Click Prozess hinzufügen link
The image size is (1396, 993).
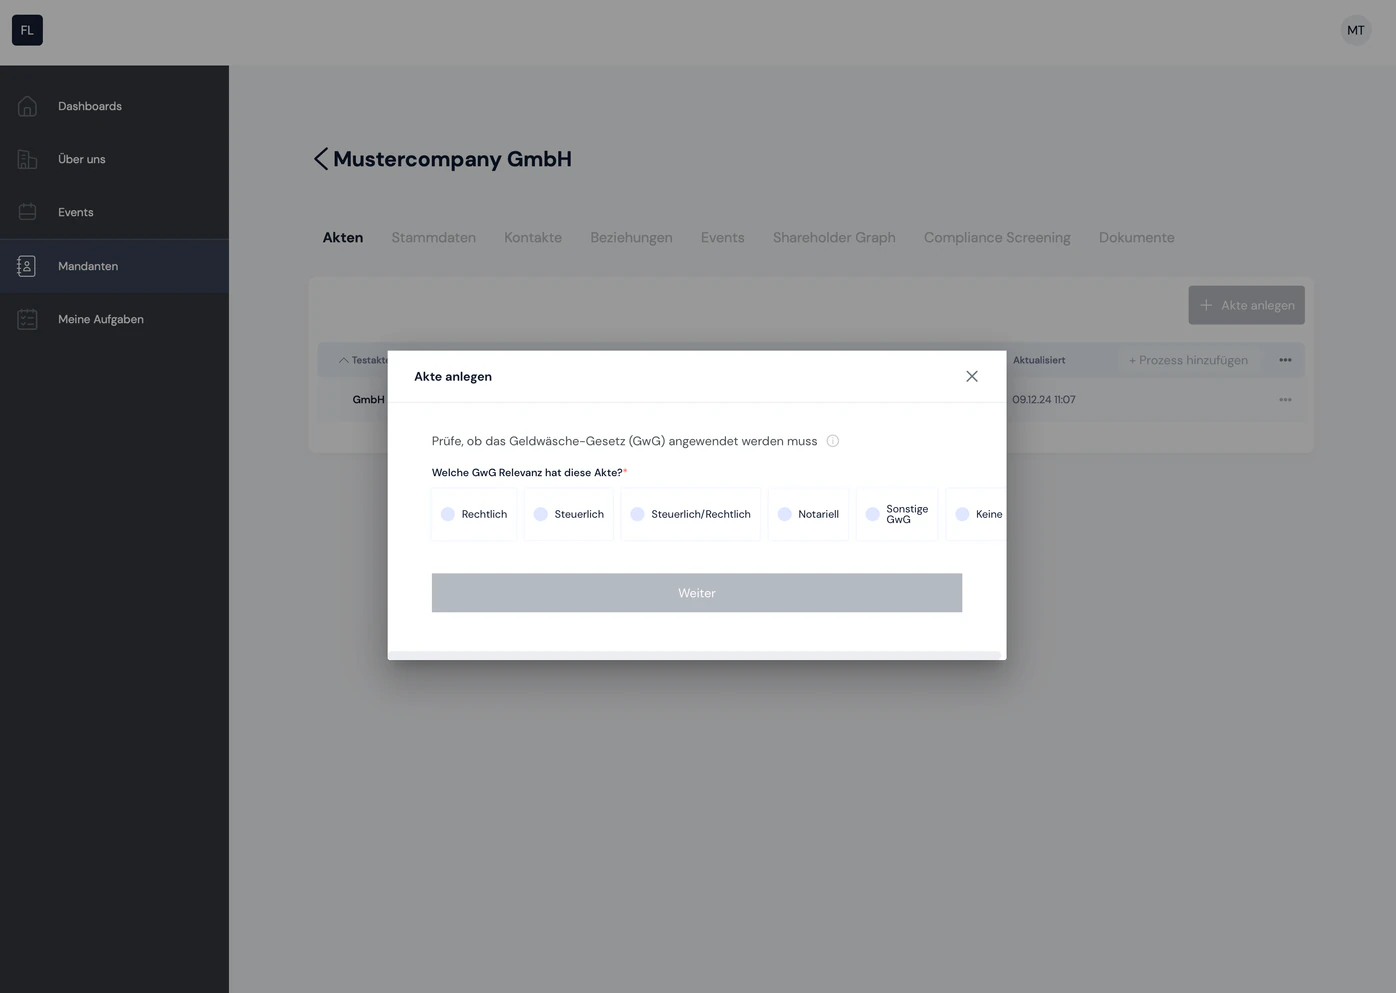point(1188,360)
